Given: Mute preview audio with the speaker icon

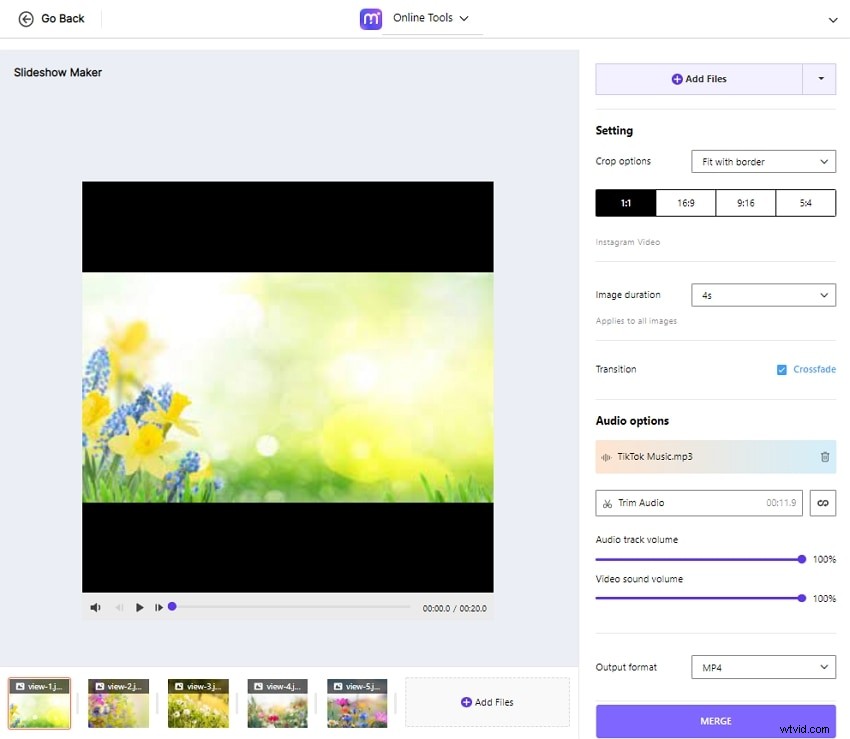Looking at the screenshot, I should (95, 607).
